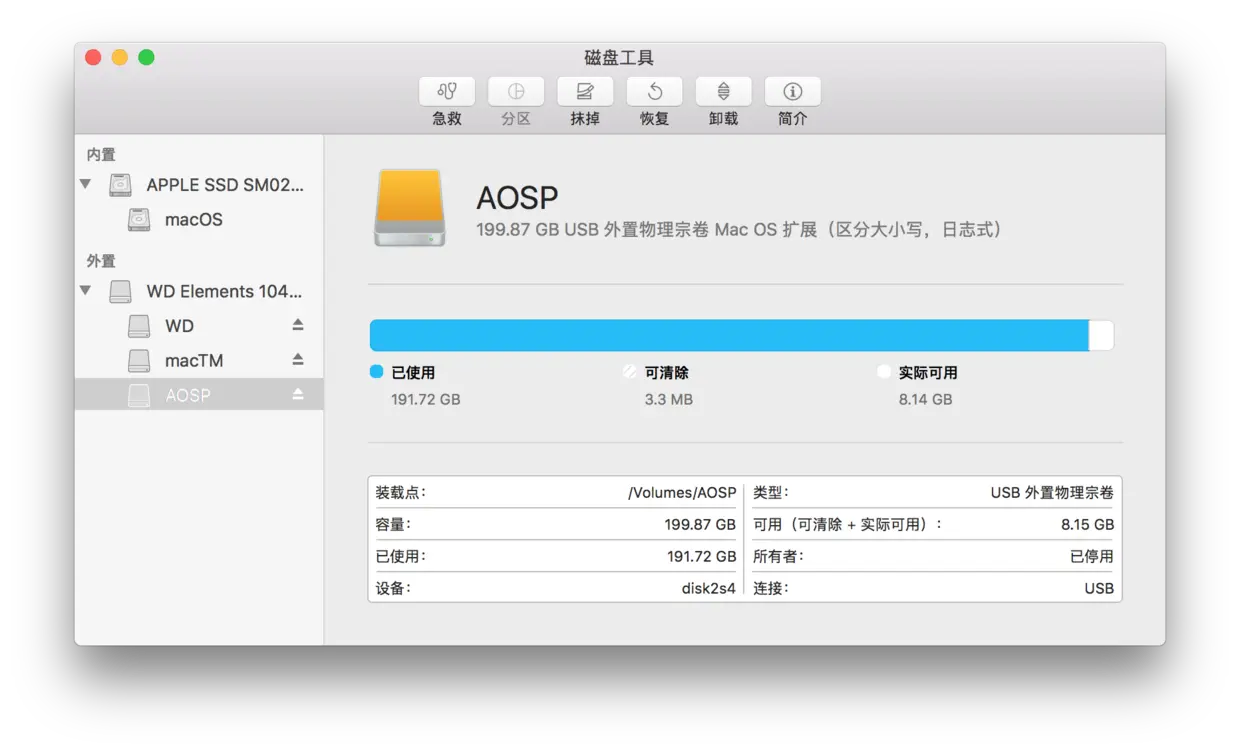The width and height of the screenshot is (1240, 752).
Task: Click the white 实际可用 legend dot
Action: tap(883, 371)
